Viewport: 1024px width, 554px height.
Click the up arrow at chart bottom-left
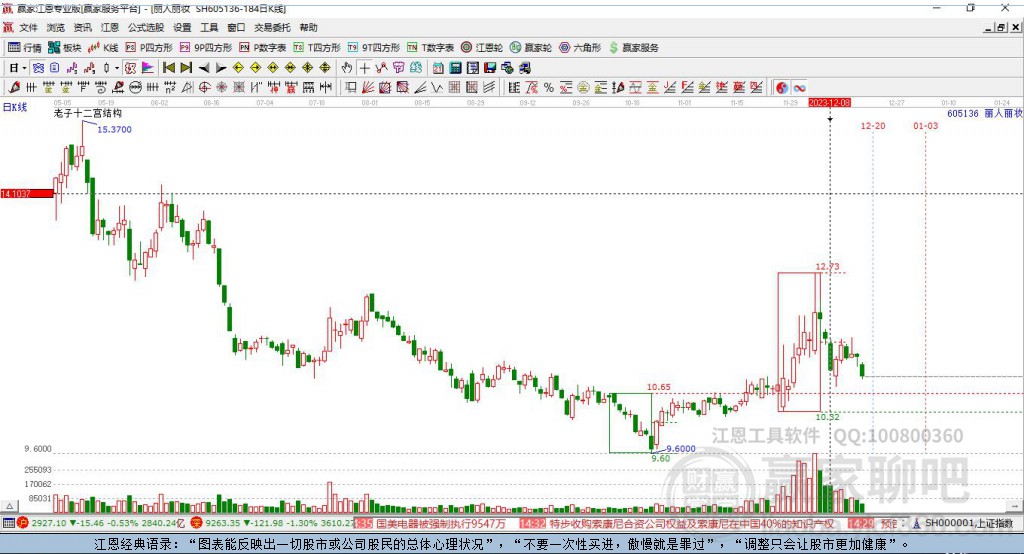9,506
